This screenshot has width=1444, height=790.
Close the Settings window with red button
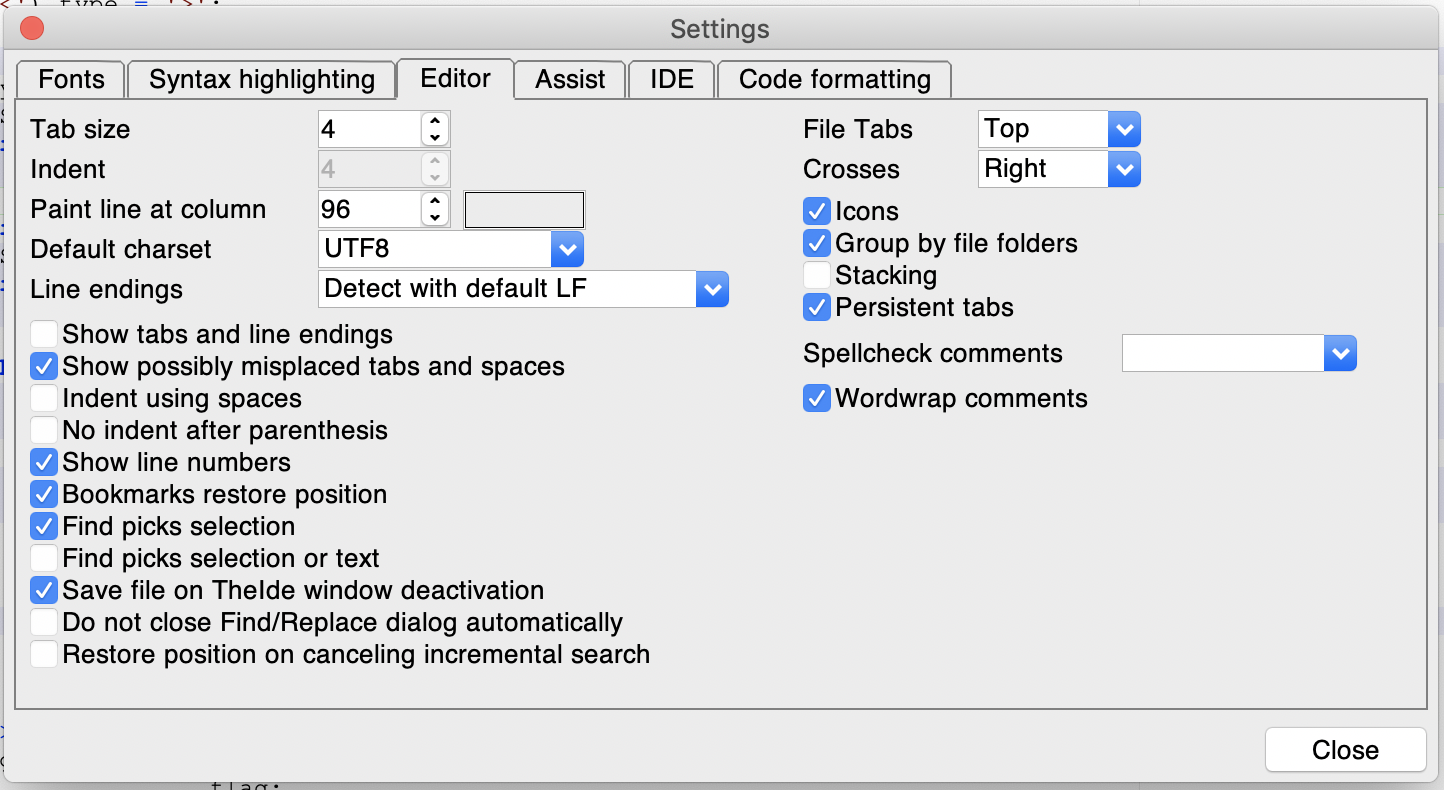click(x=32, y=28)
